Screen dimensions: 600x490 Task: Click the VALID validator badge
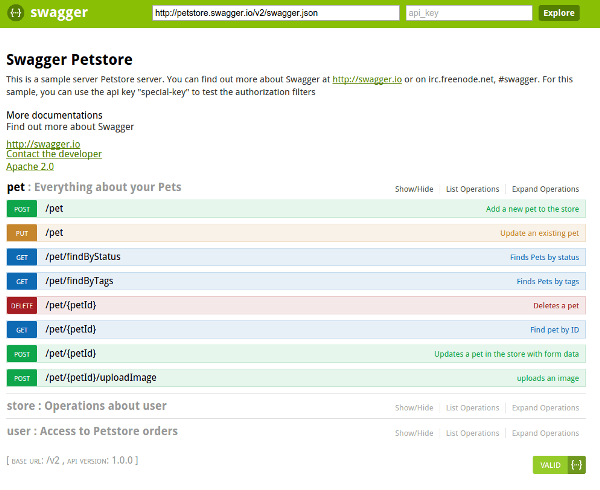[559, 465]
